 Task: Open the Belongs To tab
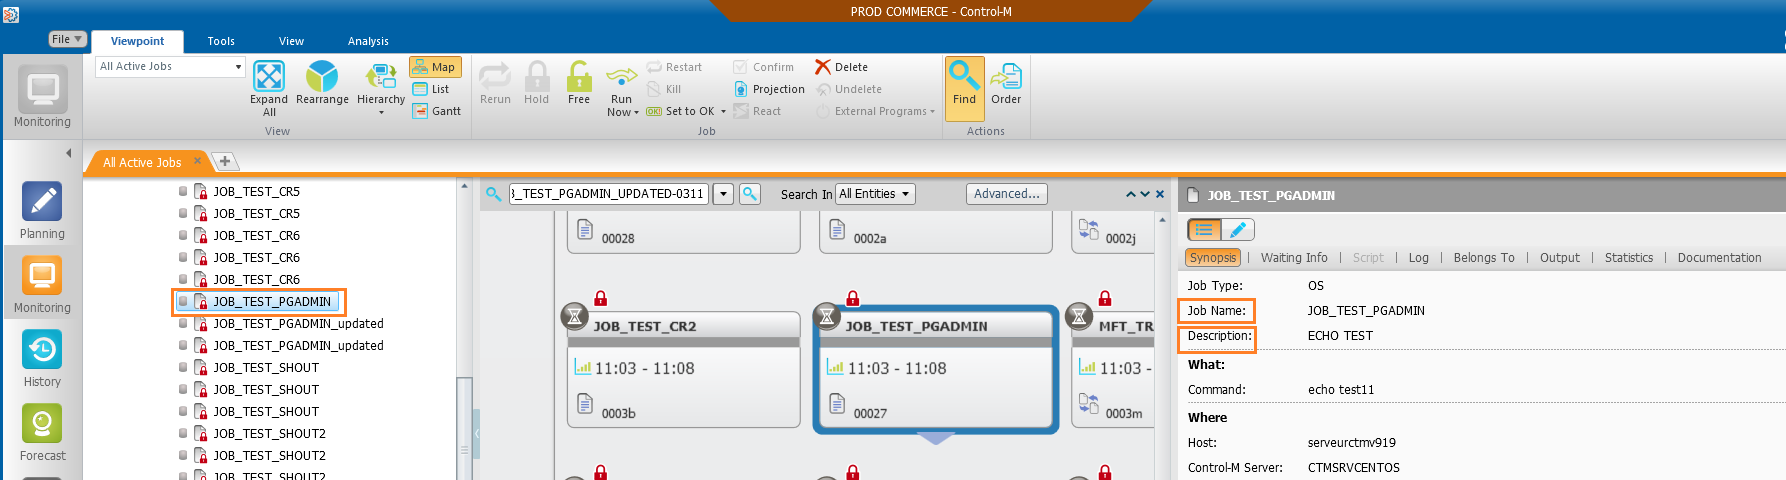[1484, 257]
